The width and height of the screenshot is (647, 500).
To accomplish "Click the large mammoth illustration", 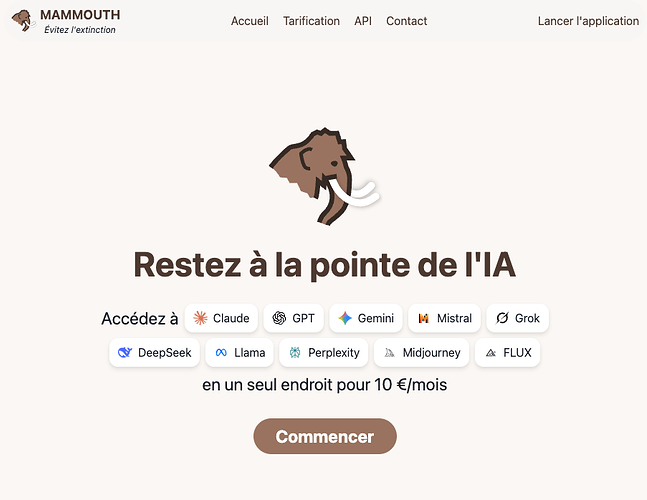I will pyautogui.click(x=325, y=177).
